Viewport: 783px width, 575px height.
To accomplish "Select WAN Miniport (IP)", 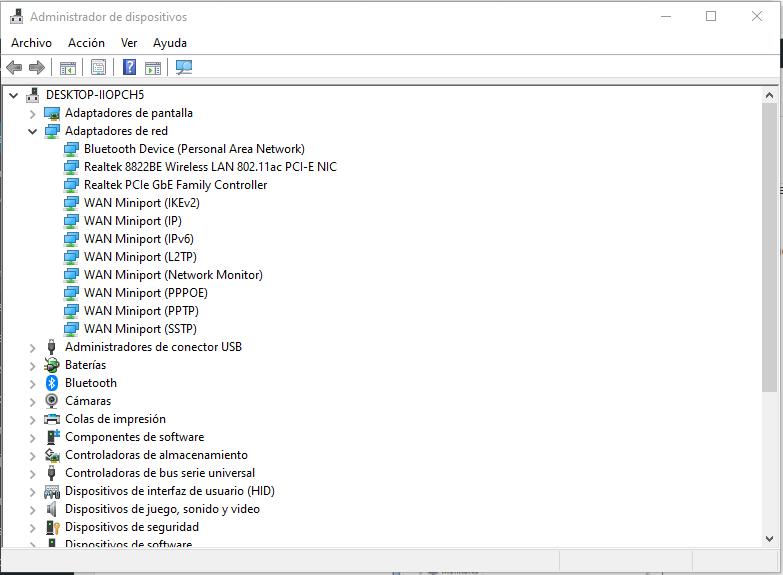I will [x=133, y=221].
